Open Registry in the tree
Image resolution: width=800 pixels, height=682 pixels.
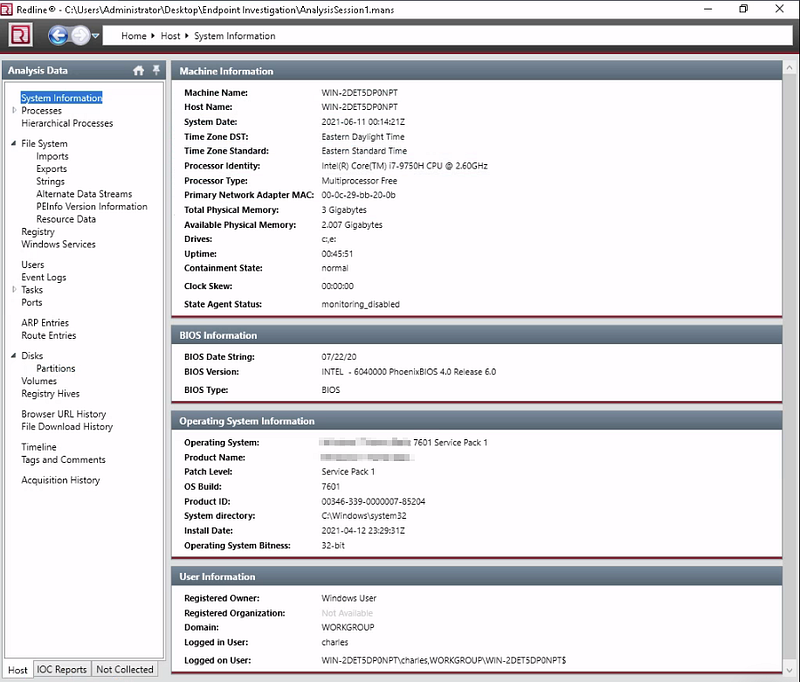(x=38, y=232)
